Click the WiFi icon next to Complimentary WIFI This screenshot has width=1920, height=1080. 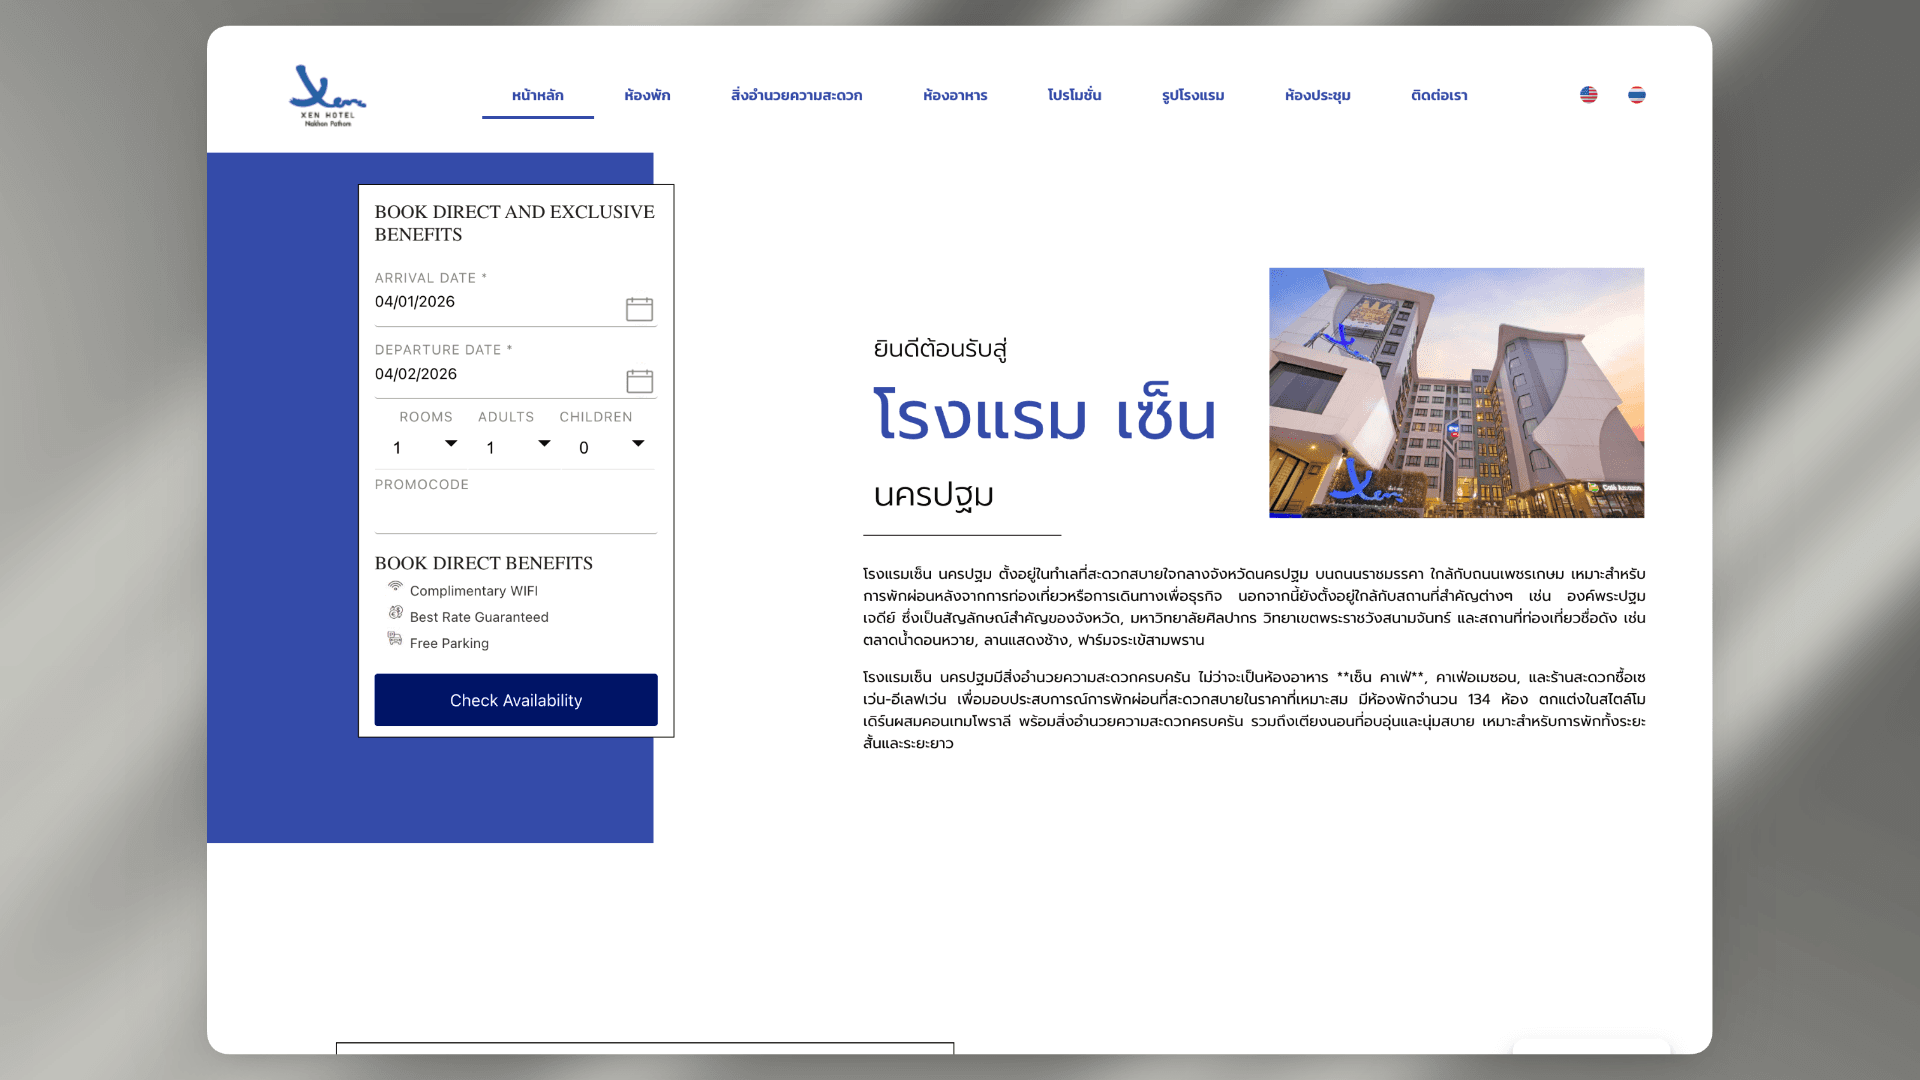click(x=393, y=587)
